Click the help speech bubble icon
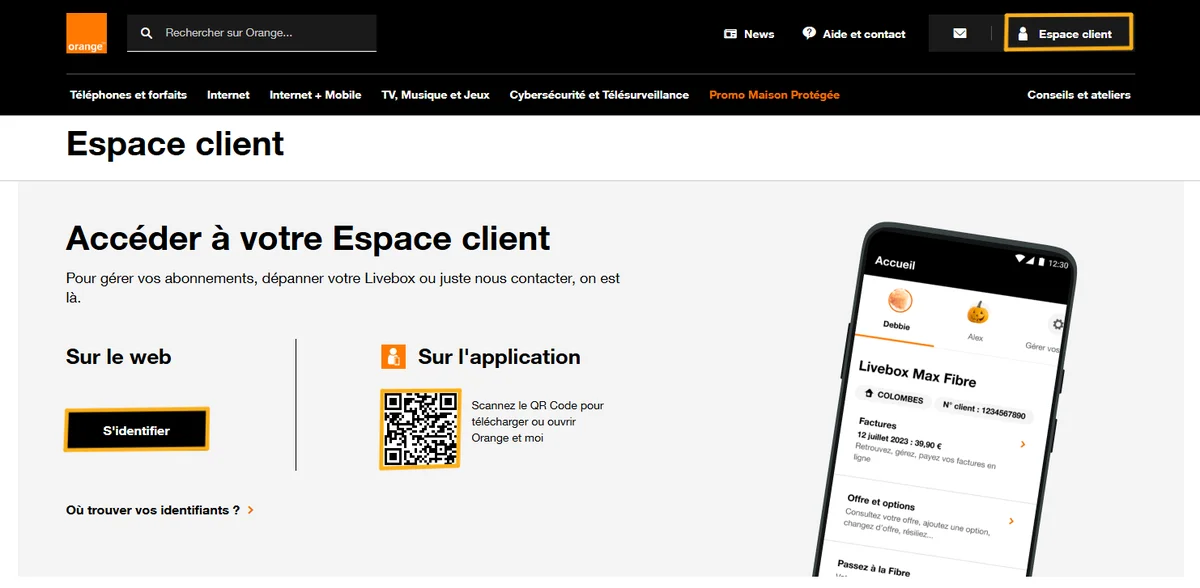This screenshot has height=588, width=1200. tap(809, 33)
